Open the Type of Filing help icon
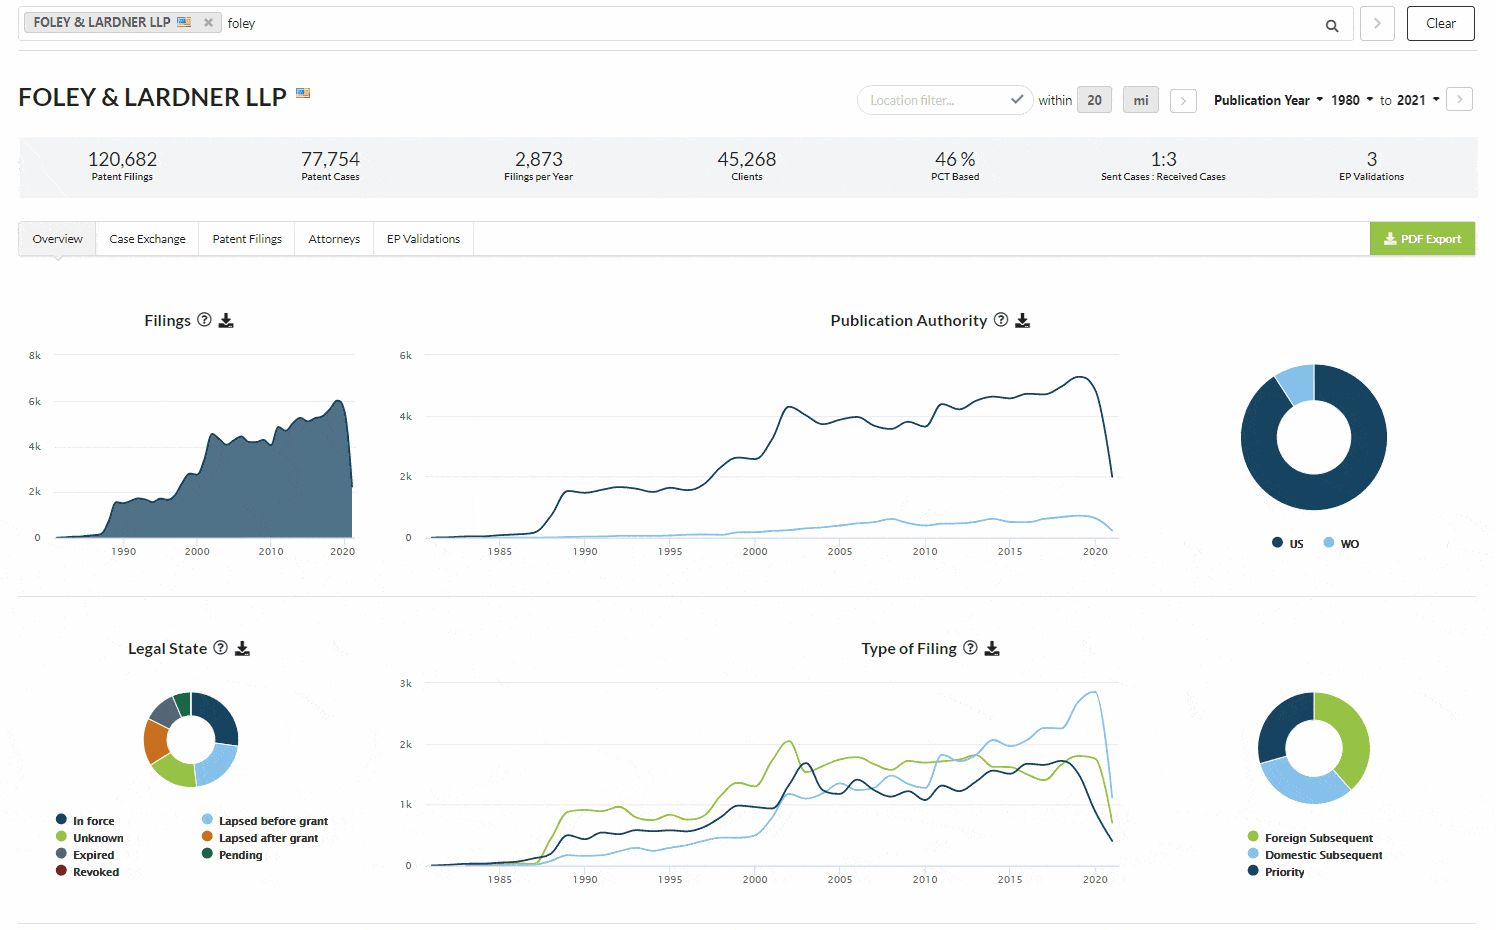This screenshot has width=1496, height=930. [970, 648]
